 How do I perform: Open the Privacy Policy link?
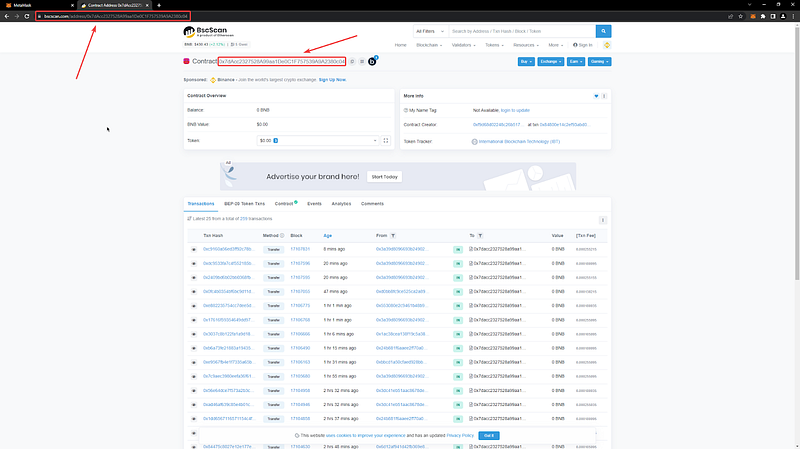click(460, 435)
